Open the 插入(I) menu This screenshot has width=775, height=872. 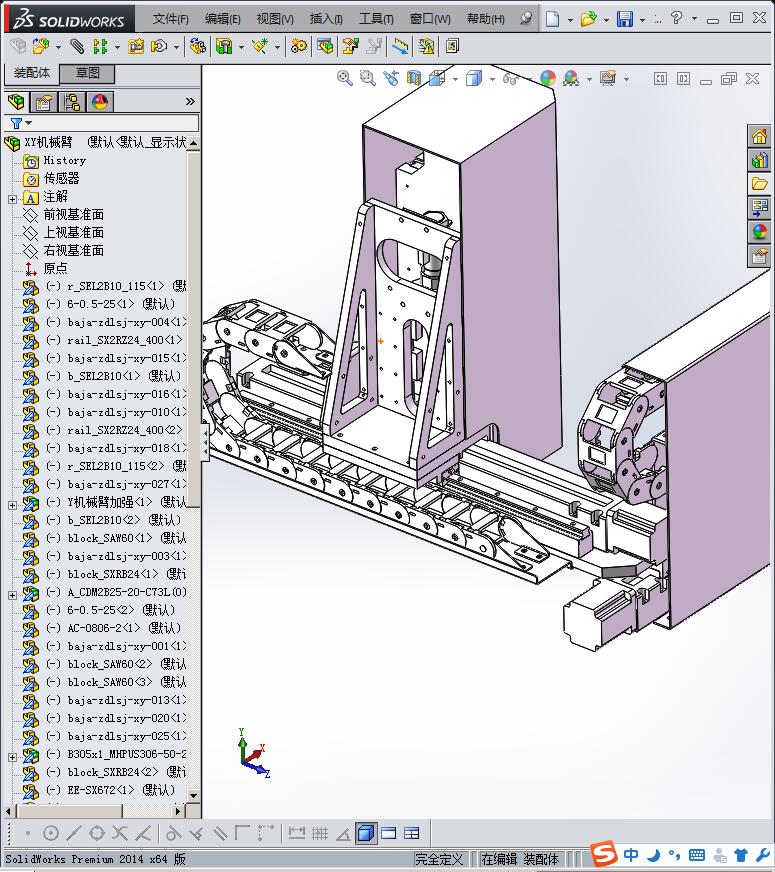tap(326, 19)
